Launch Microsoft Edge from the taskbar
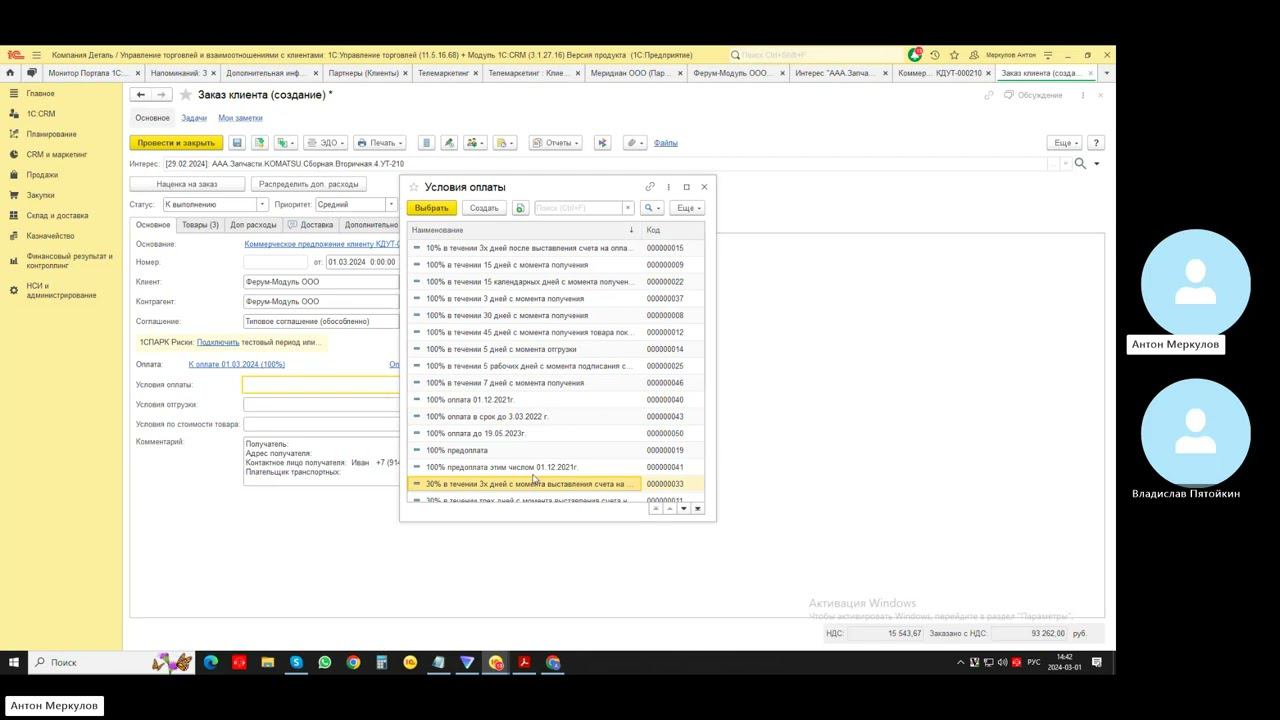This screenshot has width=1280, height=720. click(x=211, y=662)
